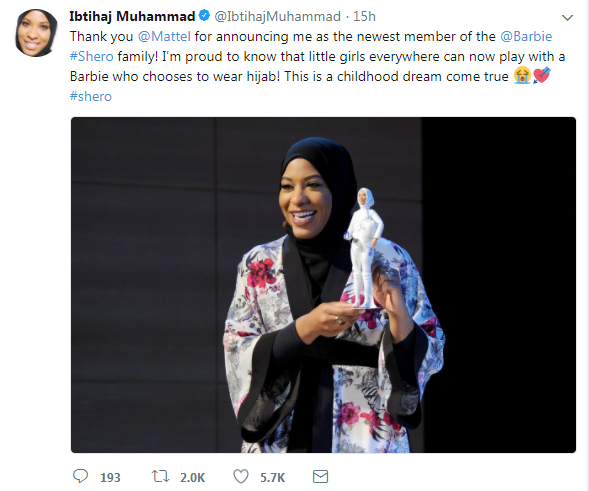This screenshot has height=491, width=589.
Task: Send tweet via direct message envelope icon
Action: [x=320, y=476]
